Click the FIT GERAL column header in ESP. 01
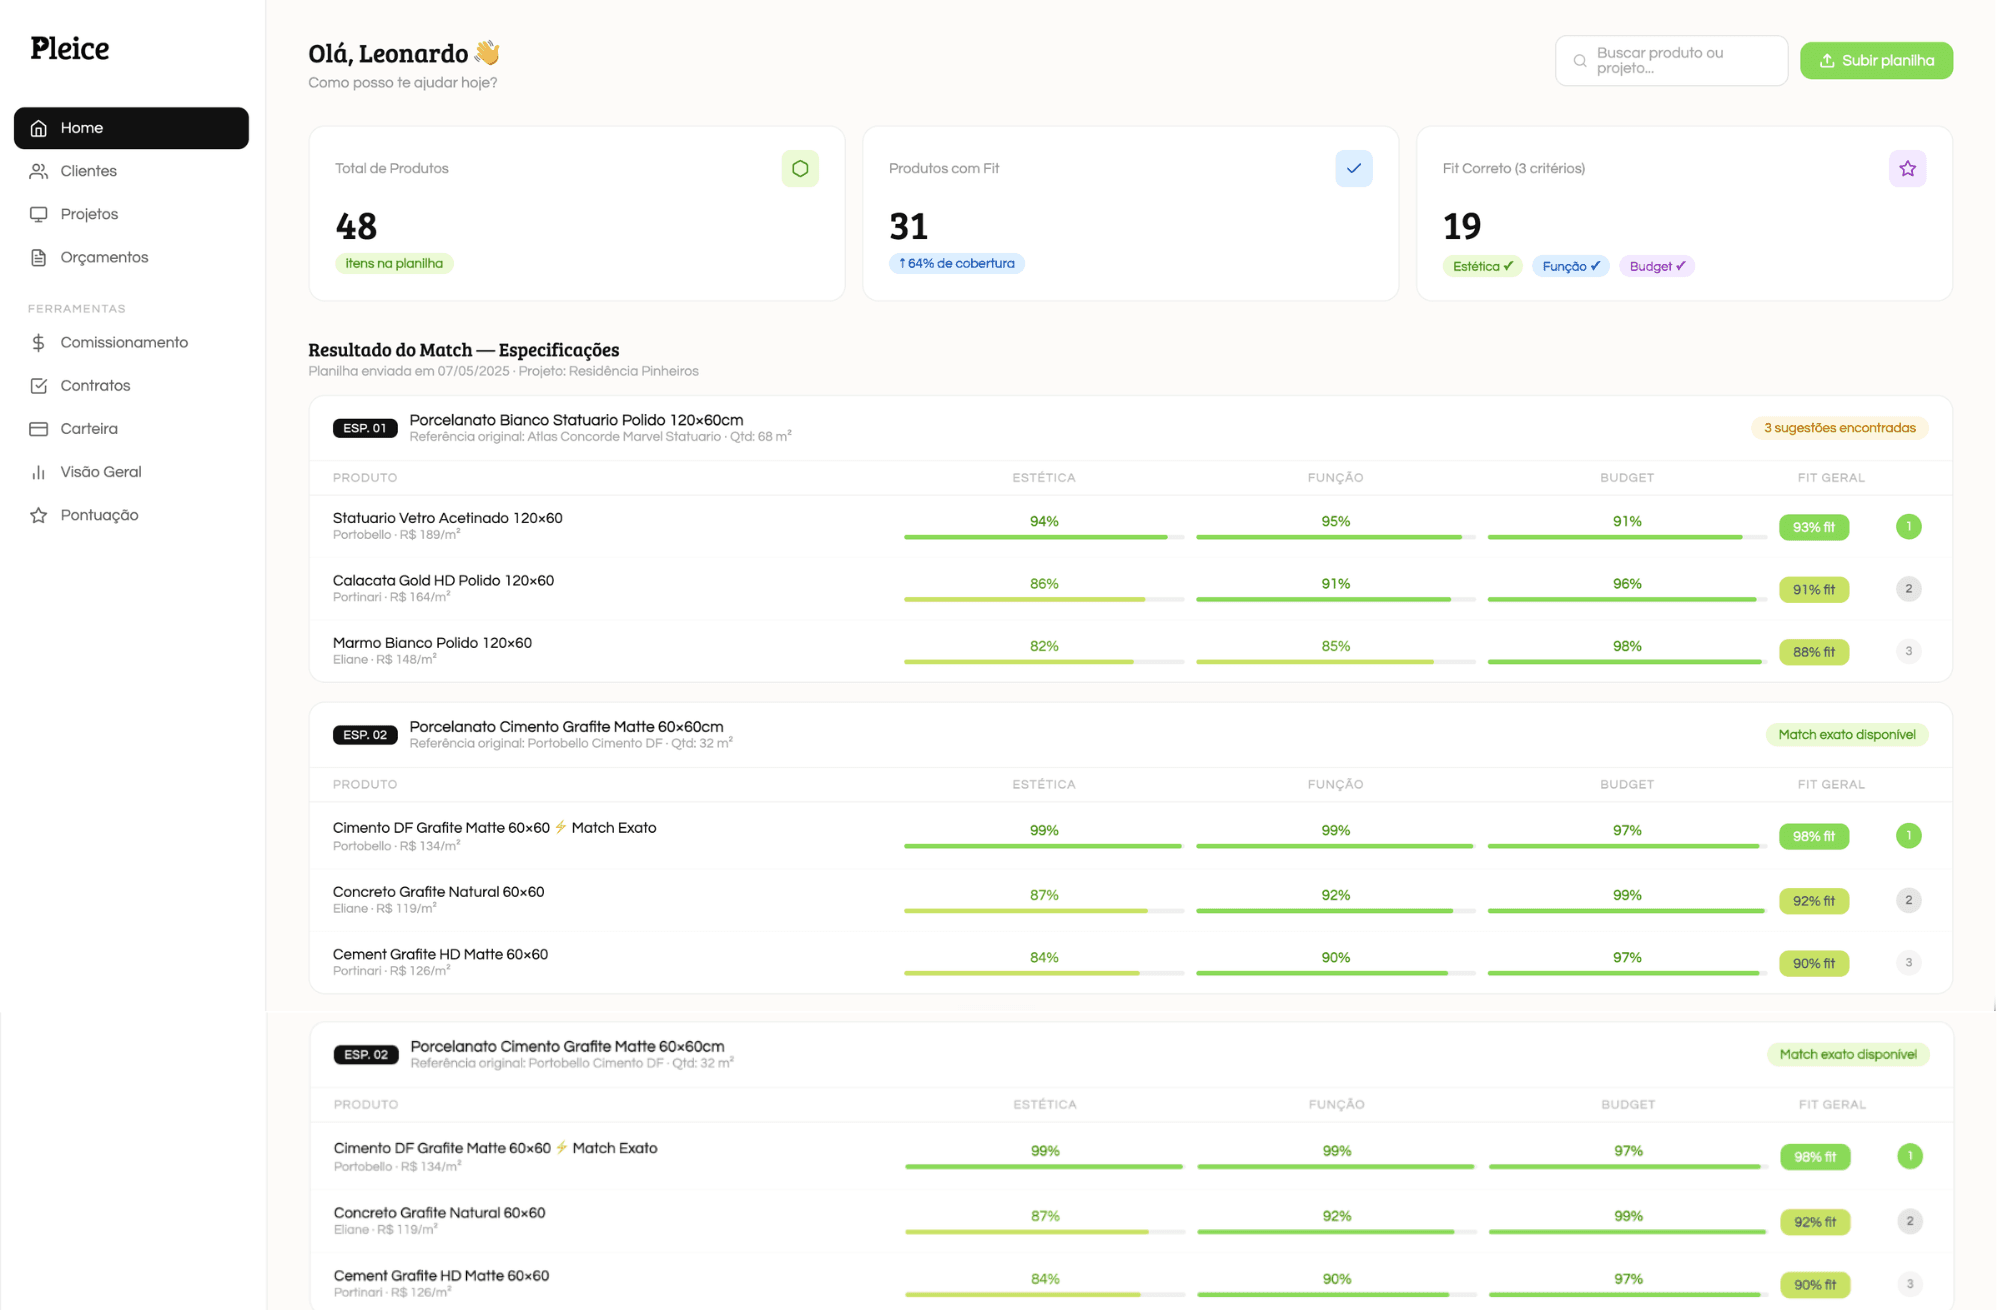 tap(1830, 478)
